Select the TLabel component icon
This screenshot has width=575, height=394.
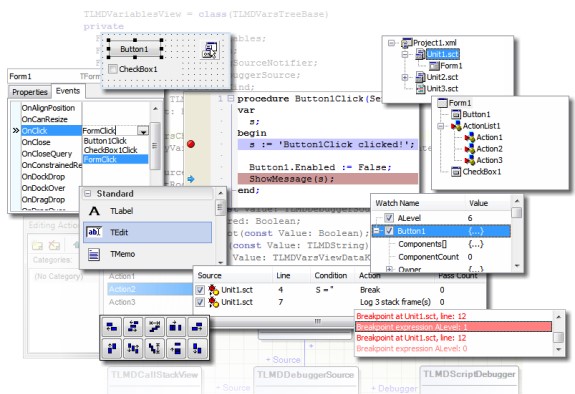94,211
